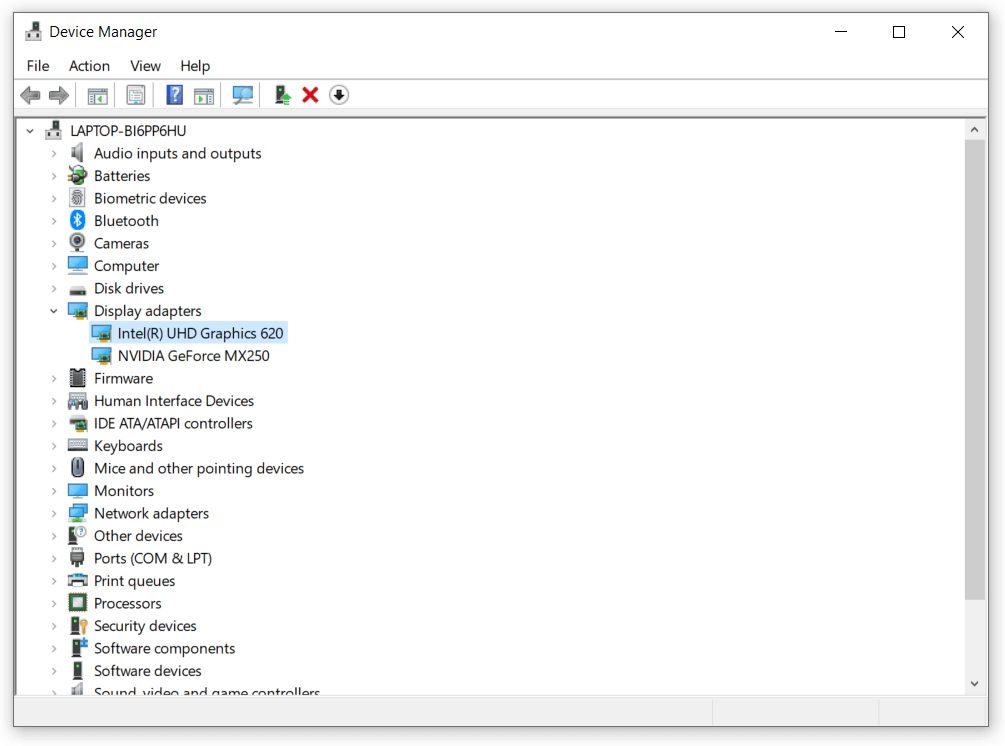This screenshot has width=1005, height=746.
Task: Click the Help toolbar icon
Action: pyautogui.click(x=175, y=95)
